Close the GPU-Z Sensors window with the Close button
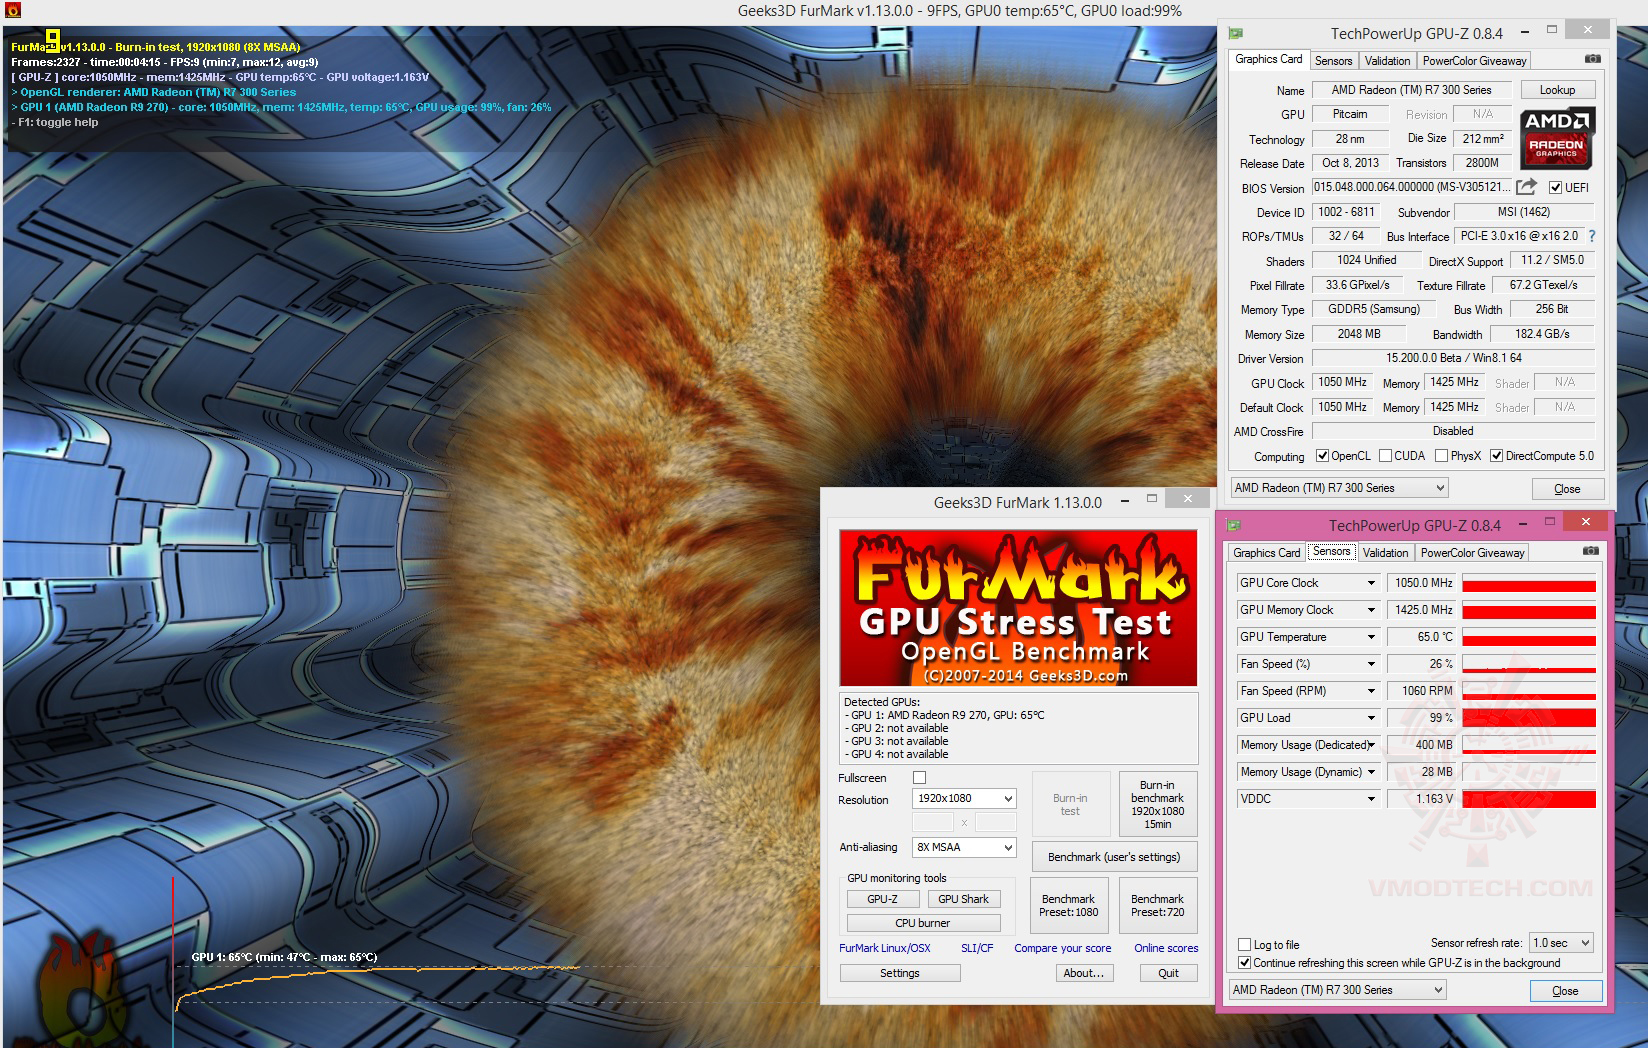The image size is (1648, 1048). (x=1565, y=991)
